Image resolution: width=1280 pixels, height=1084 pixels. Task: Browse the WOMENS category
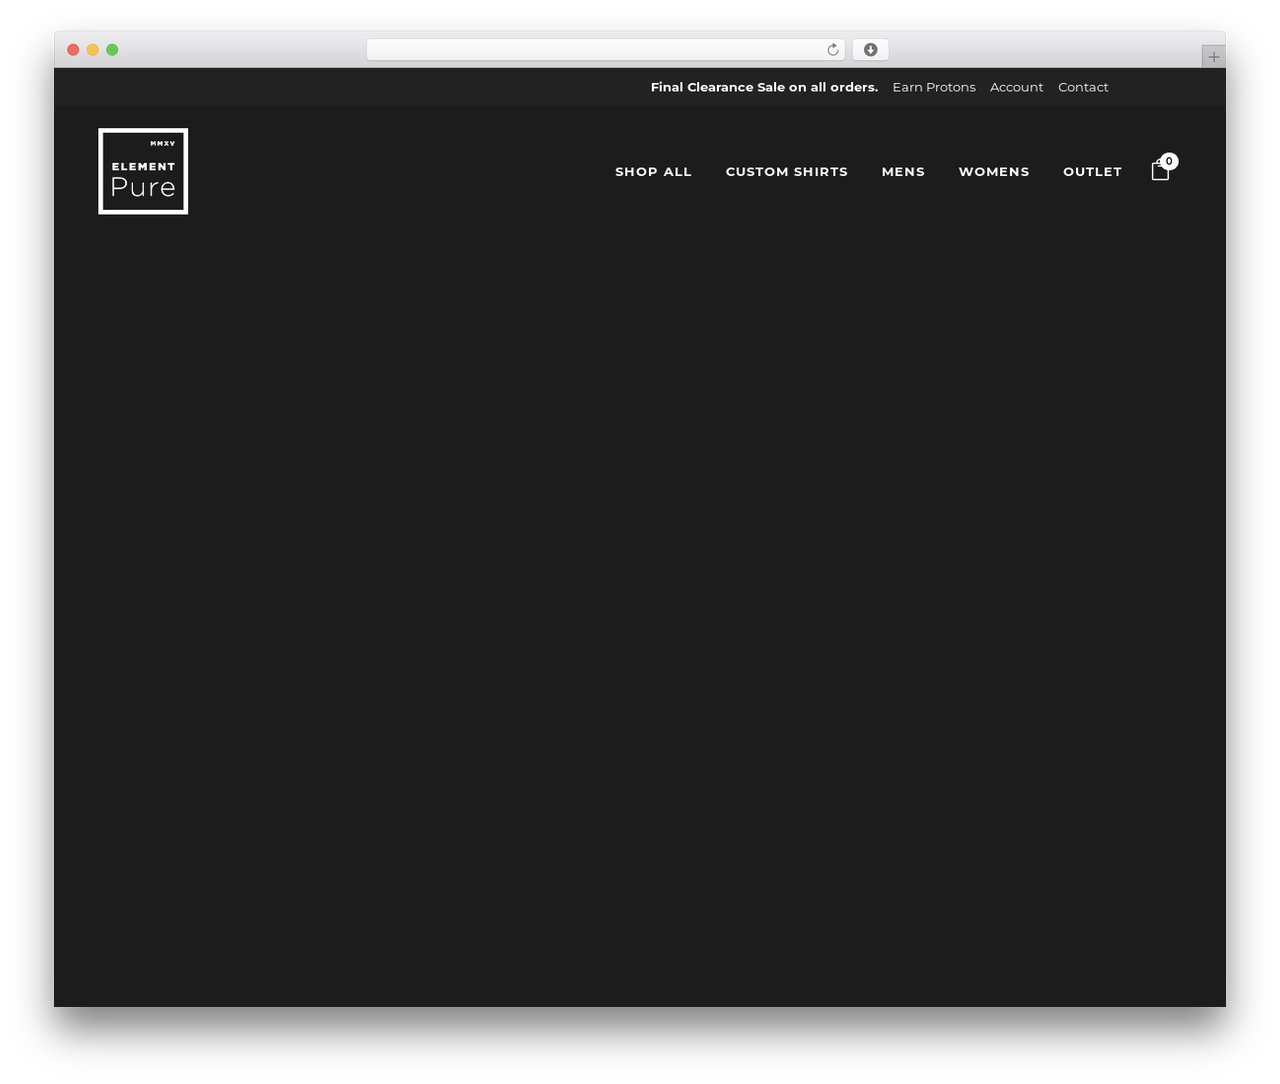994,172
